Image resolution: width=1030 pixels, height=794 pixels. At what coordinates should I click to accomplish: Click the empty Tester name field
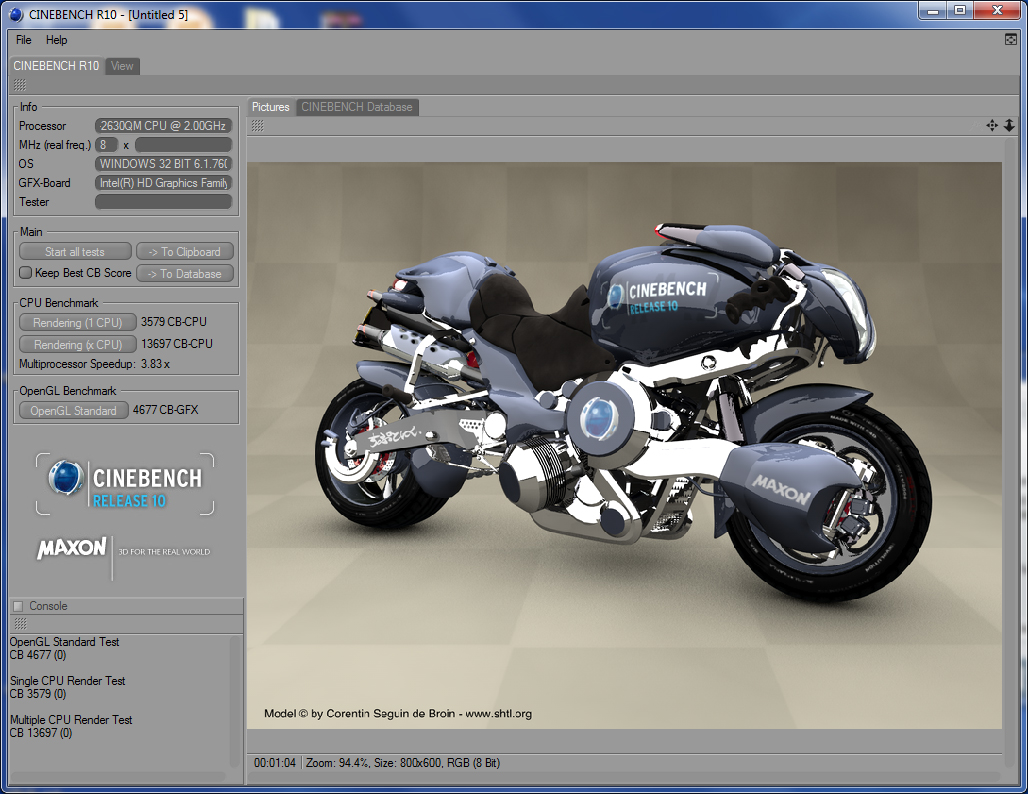click(x=164, y=202)
